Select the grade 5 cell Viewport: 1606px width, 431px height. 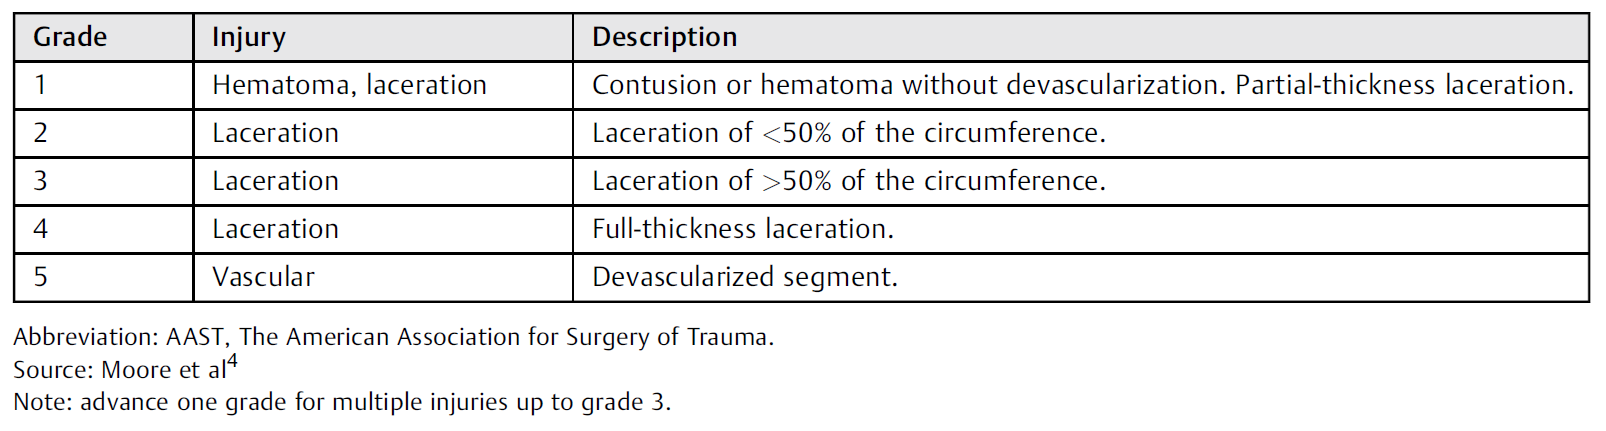click(103, 277)
